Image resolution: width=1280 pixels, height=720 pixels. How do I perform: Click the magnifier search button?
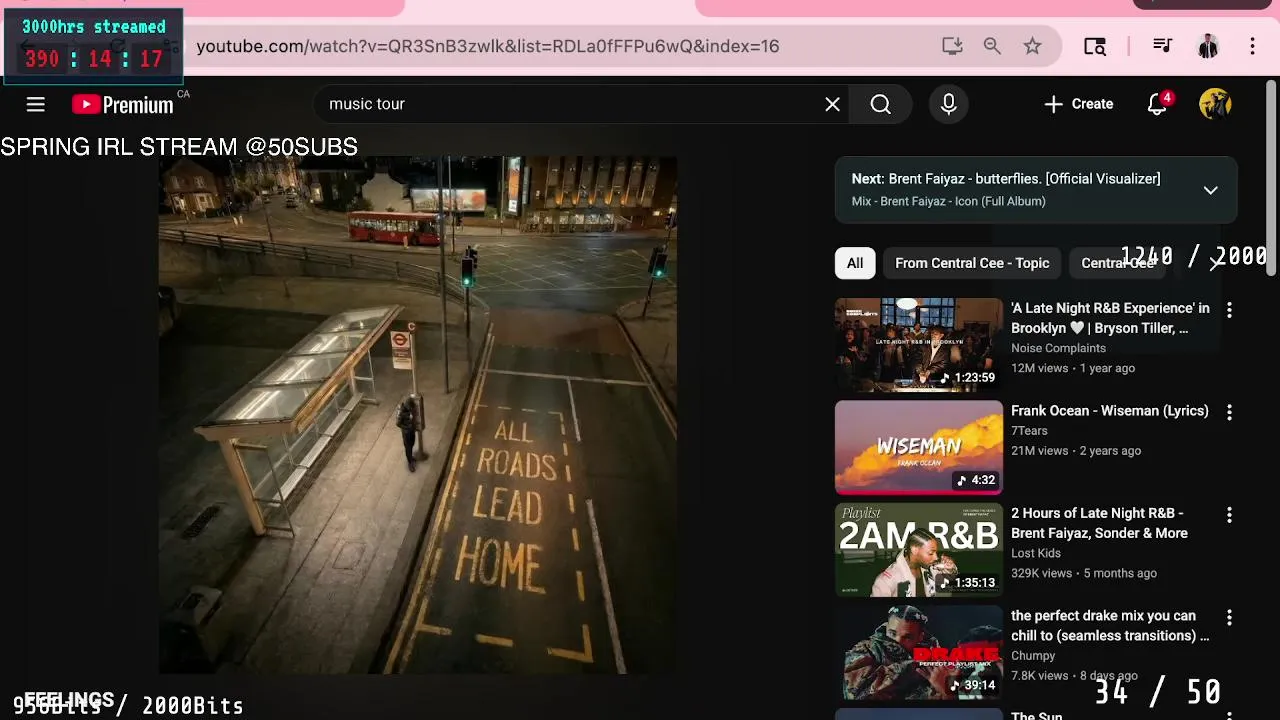click(880, 104)
